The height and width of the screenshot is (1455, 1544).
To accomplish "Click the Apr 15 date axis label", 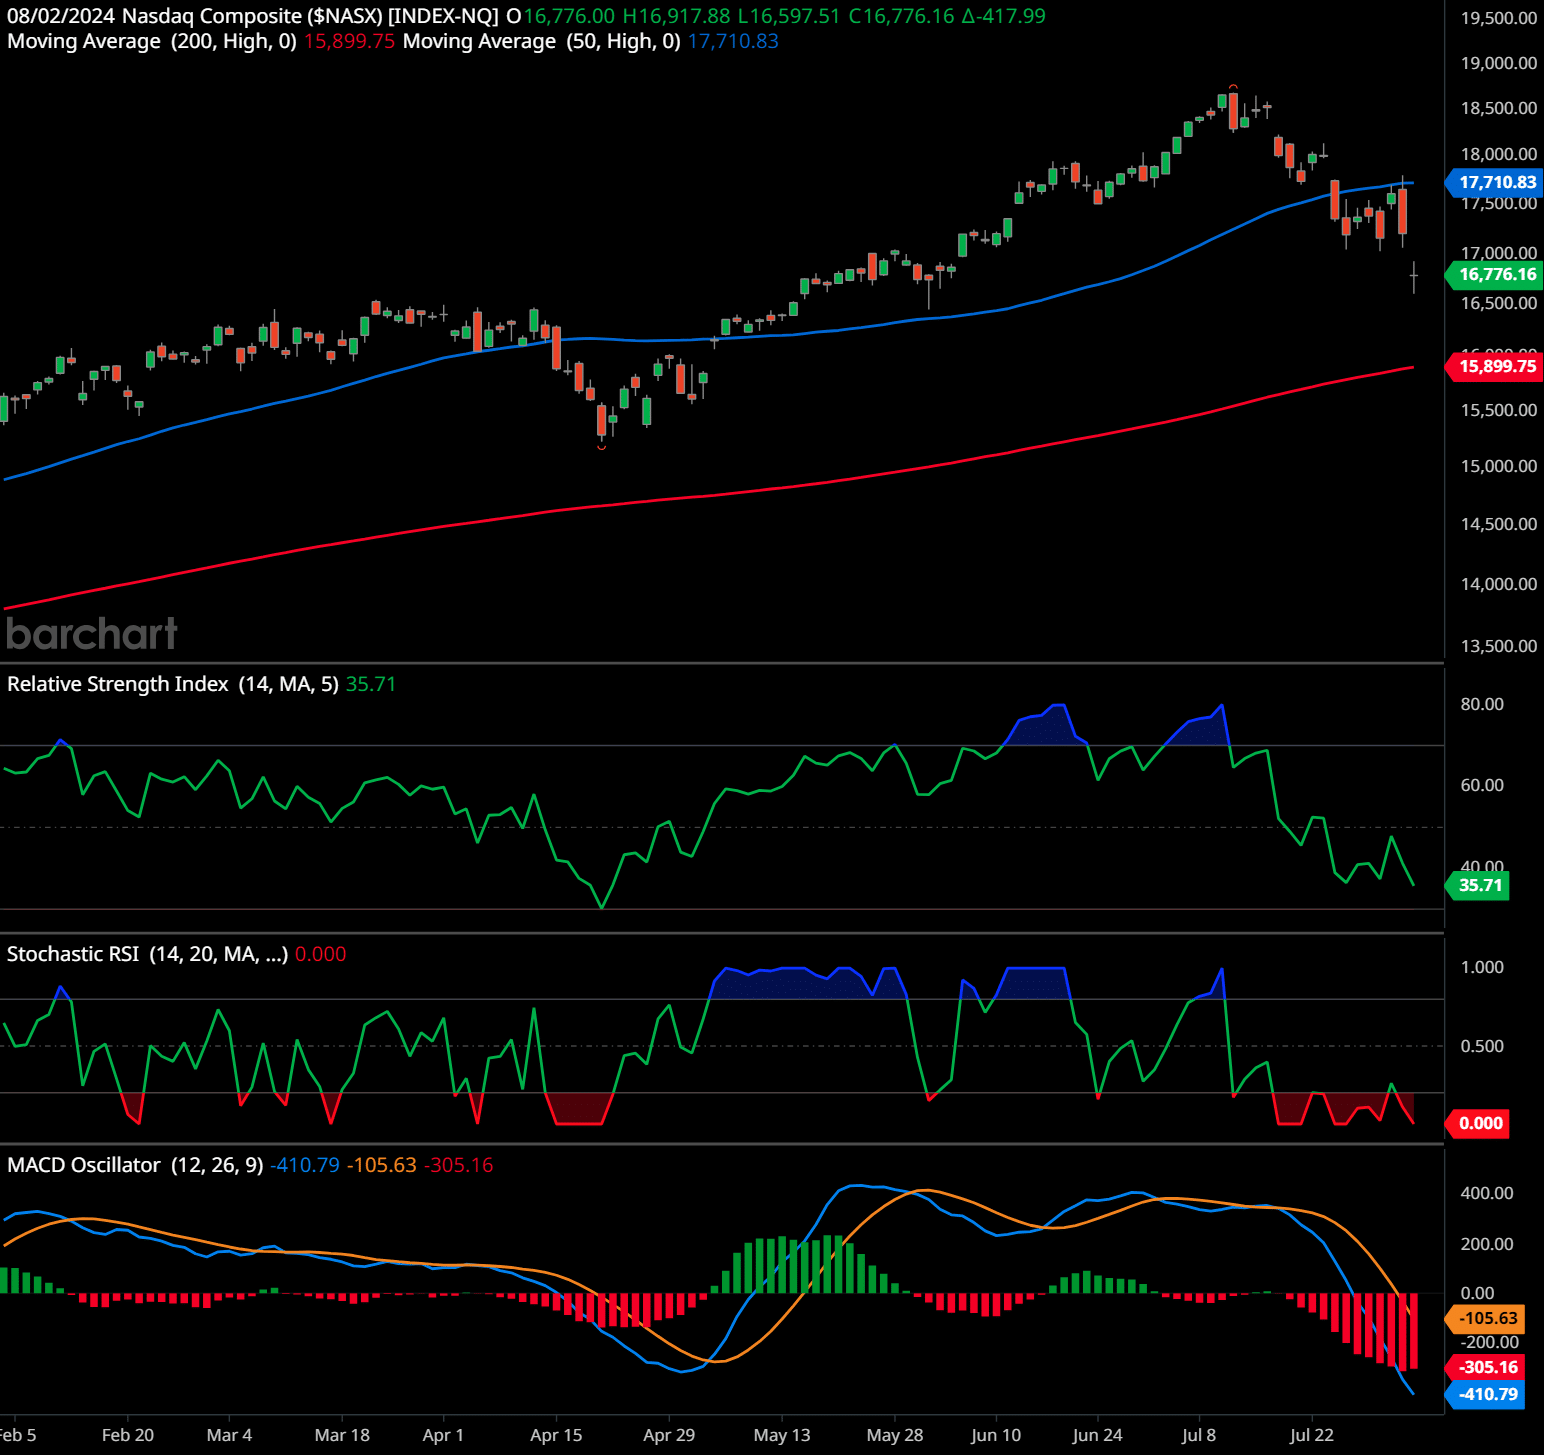I will [556, 1435].
